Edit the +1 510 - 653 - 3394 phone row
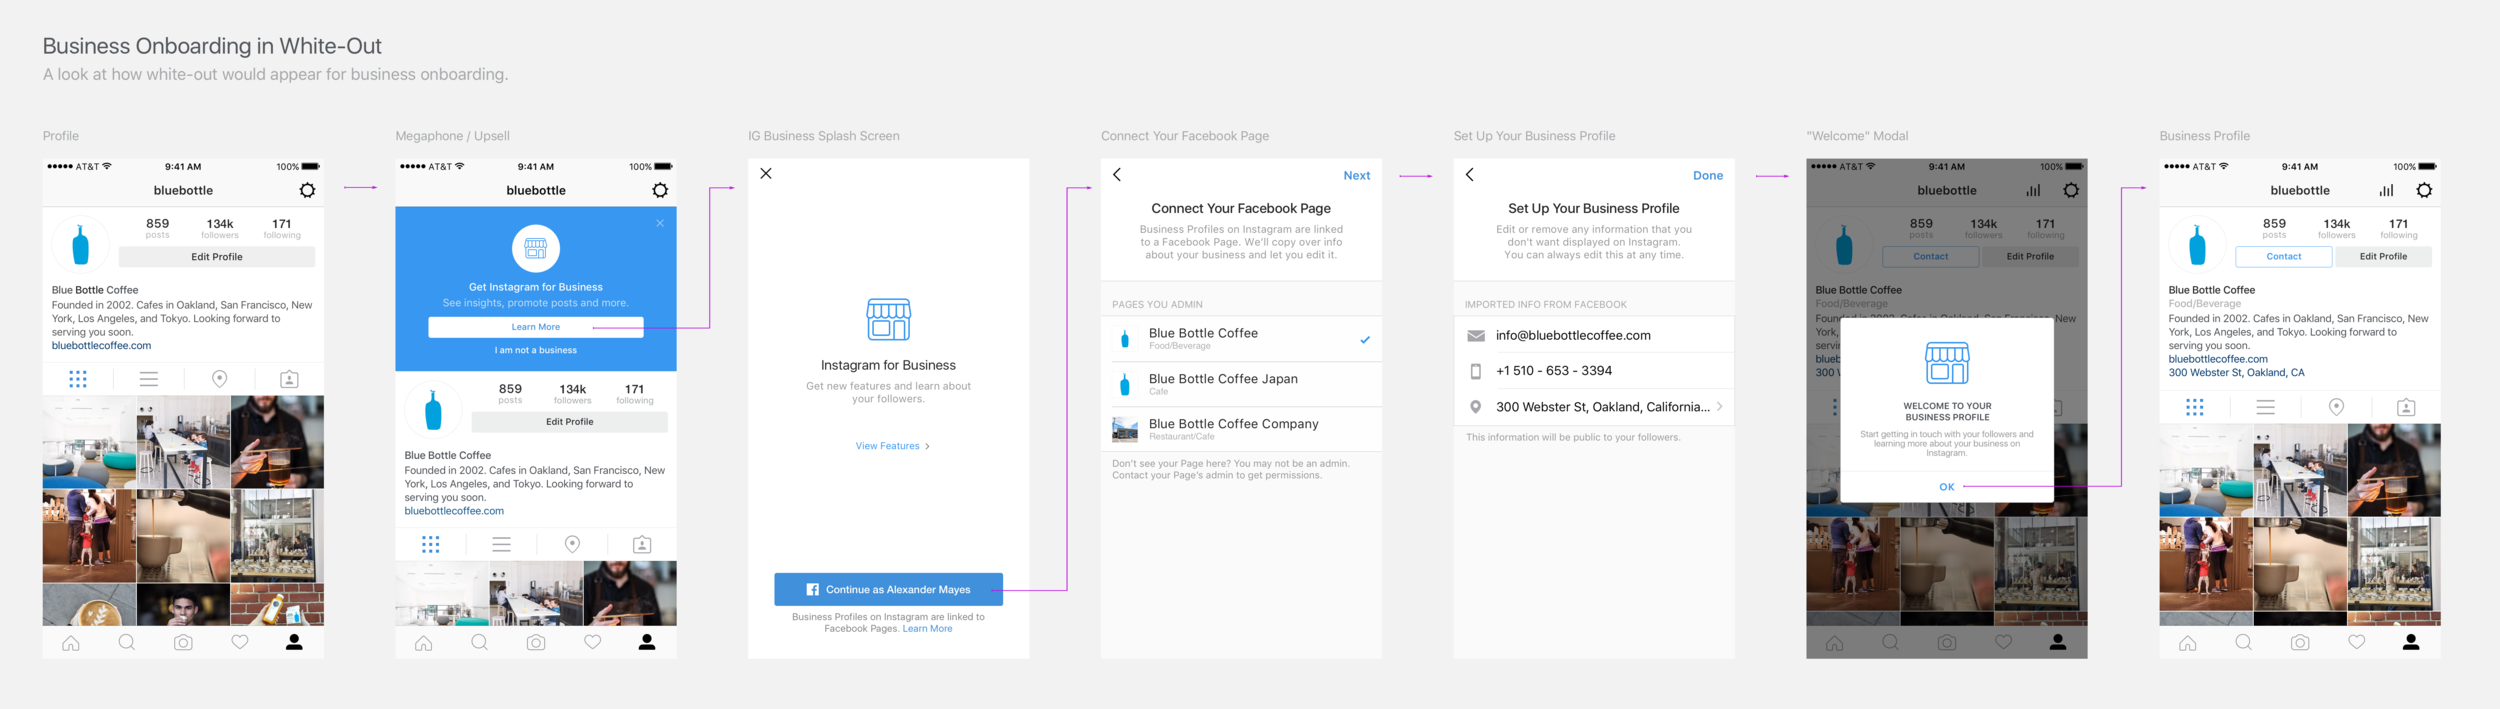This screenshot has width=2500, height=709. click(1594, 371)
